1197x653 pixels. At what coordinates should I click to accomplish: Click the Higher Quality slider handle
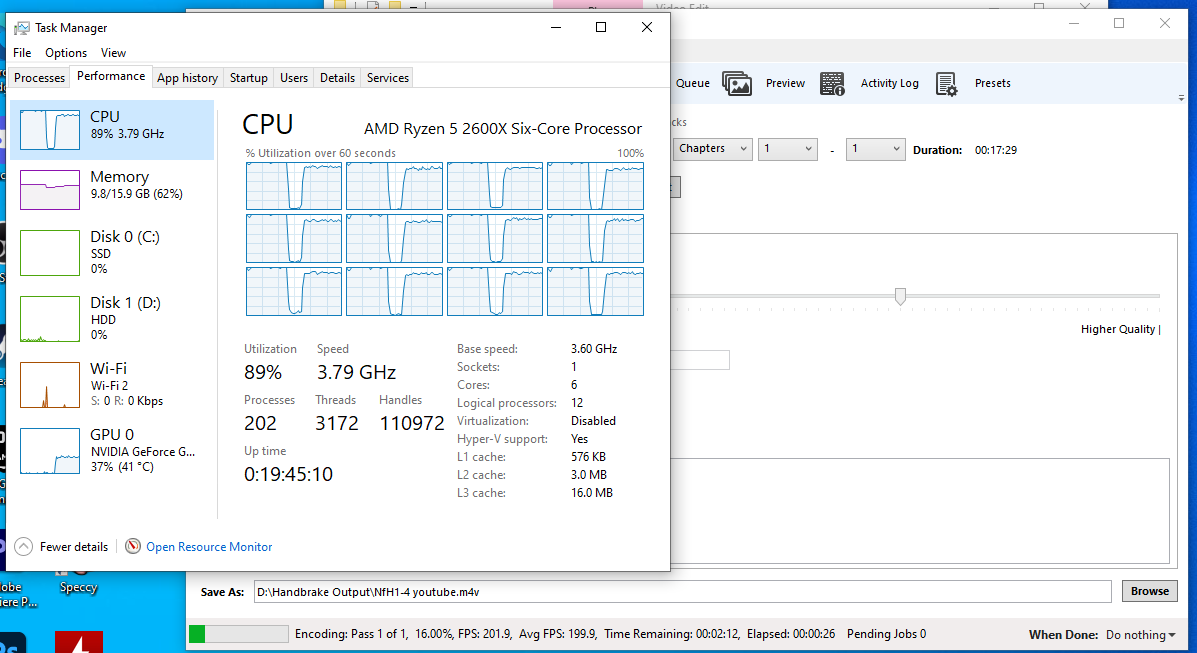click(x=899, y=297)
